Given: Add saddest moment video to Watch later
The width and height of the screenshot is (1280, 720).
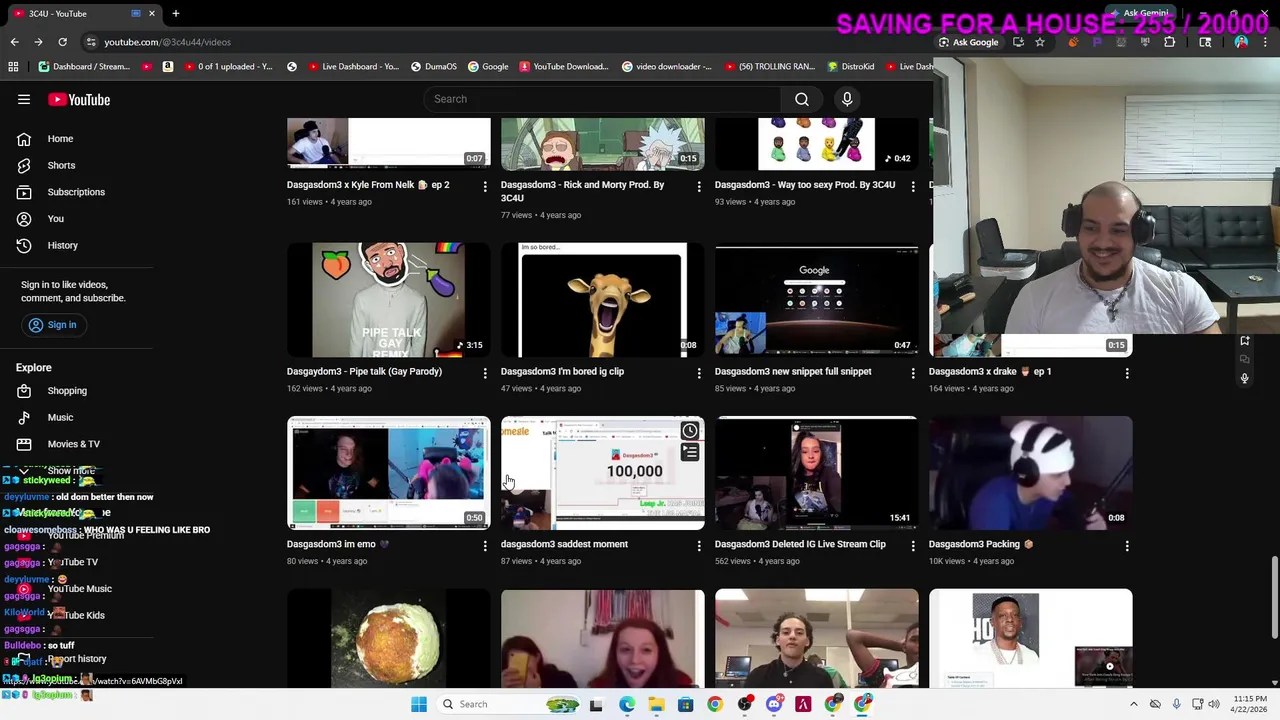Looking at the screenshot, I should tap(690, 431).
